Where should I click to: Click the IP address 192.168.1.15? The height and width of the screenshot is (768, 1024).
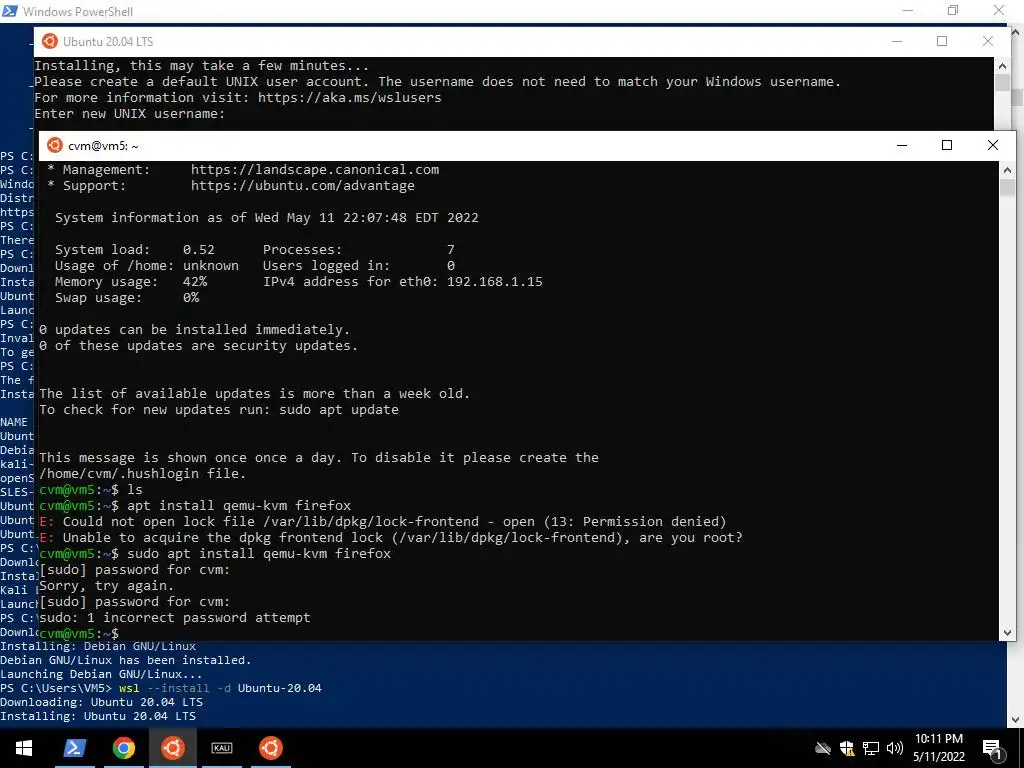494,281
